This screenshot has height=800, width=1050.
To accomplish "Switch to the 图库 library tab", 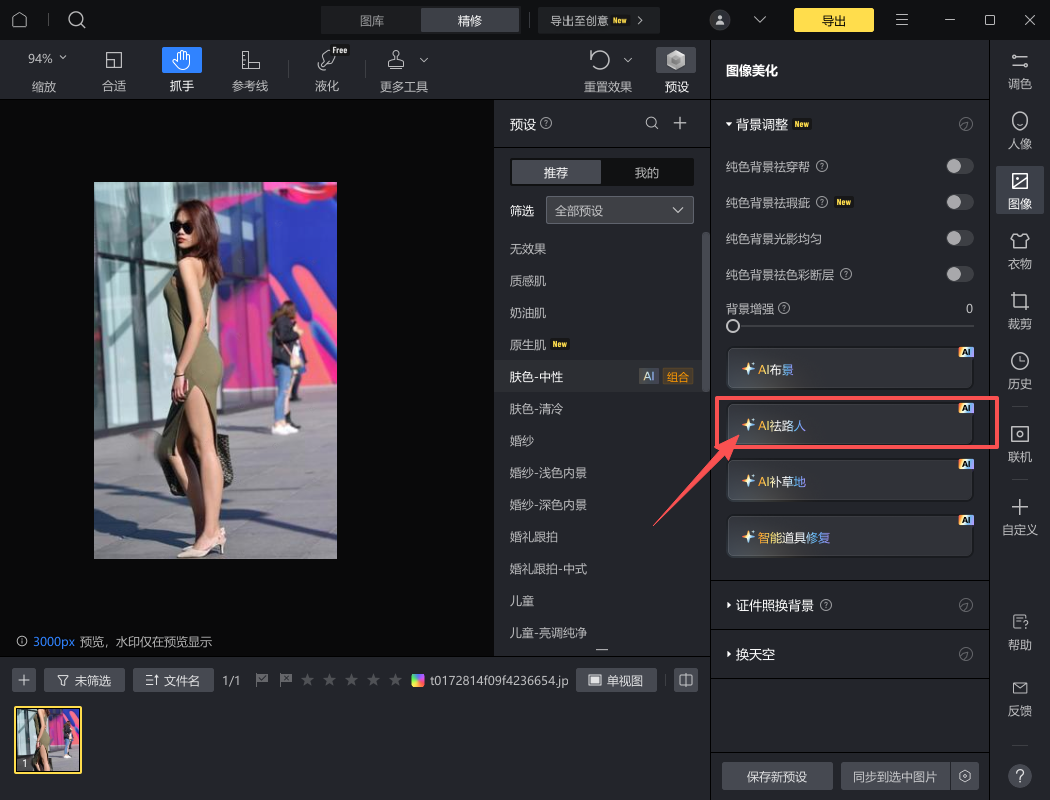I will pos(371,20).
